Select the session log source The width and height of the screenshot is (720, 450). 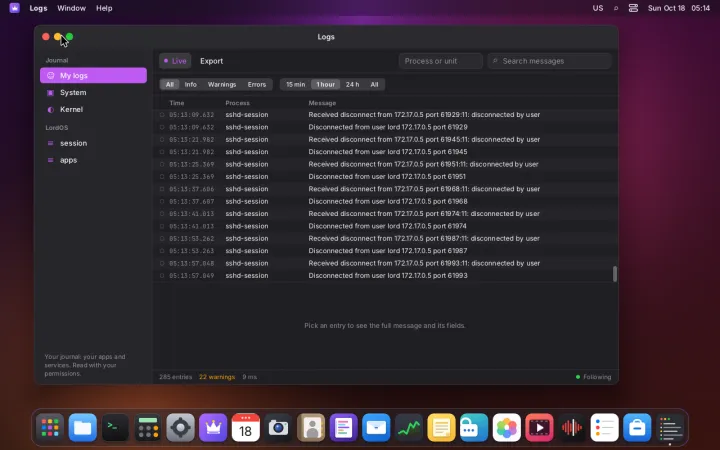pos(93,143)
